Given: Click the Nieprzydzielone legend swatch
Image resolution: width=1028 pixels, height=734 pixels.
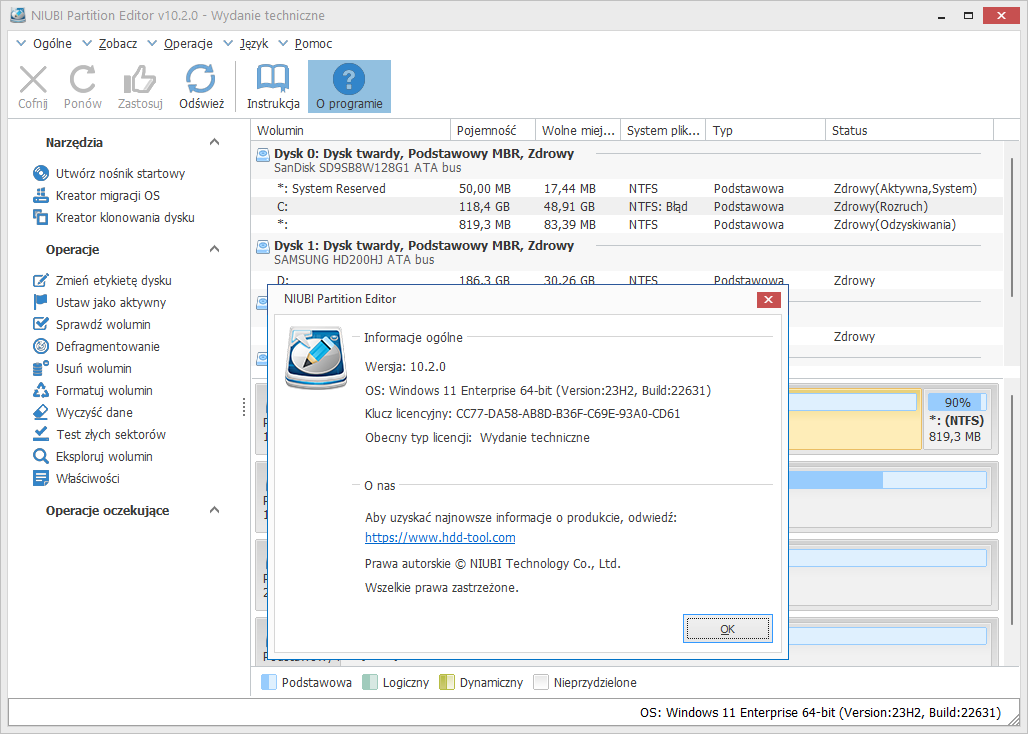Looking at the screenshot, I should point(540,683).
